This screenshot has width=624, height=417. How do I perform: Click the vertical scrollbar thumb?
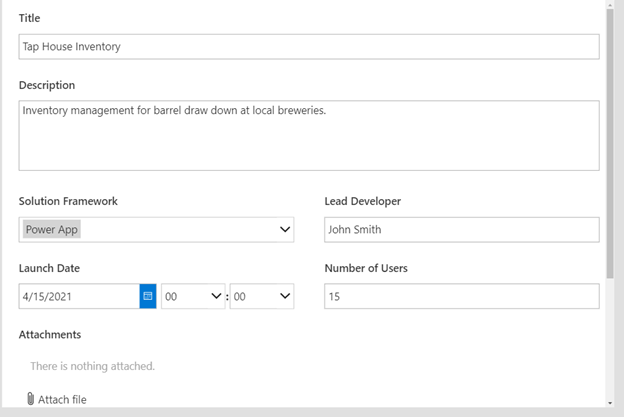610,143
